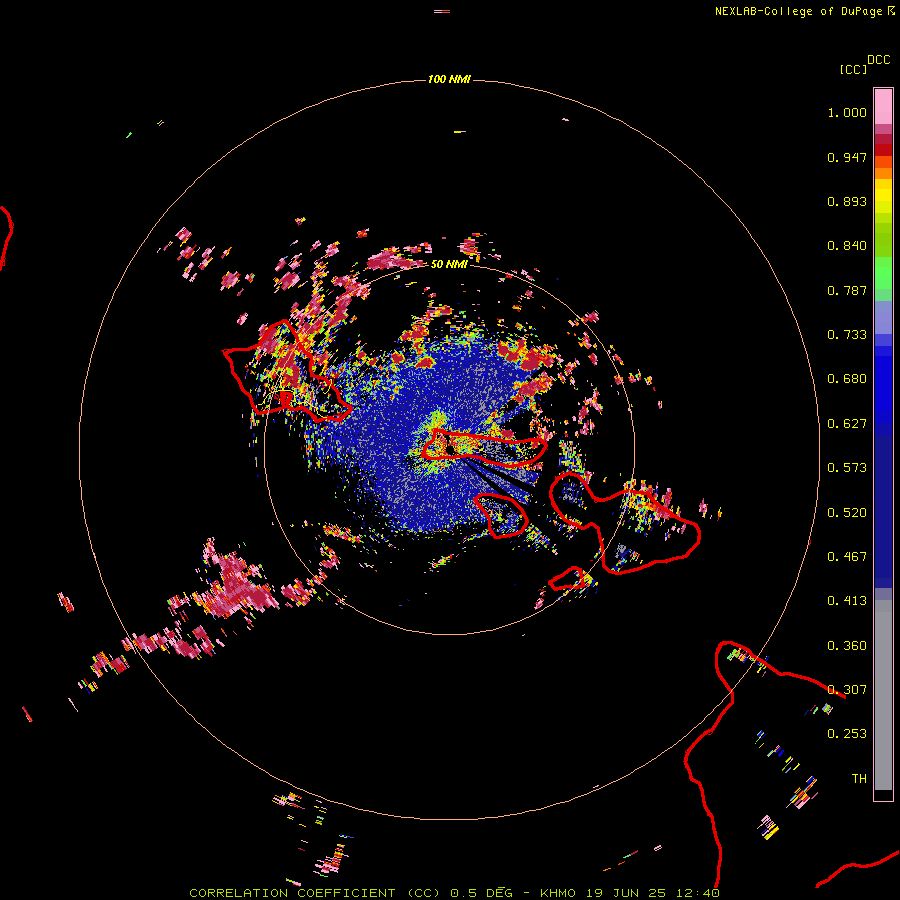This screenshot has height=900, width=900.
Task: Click the NEXLAB-College of DuPage label
Action: [798, 11]
